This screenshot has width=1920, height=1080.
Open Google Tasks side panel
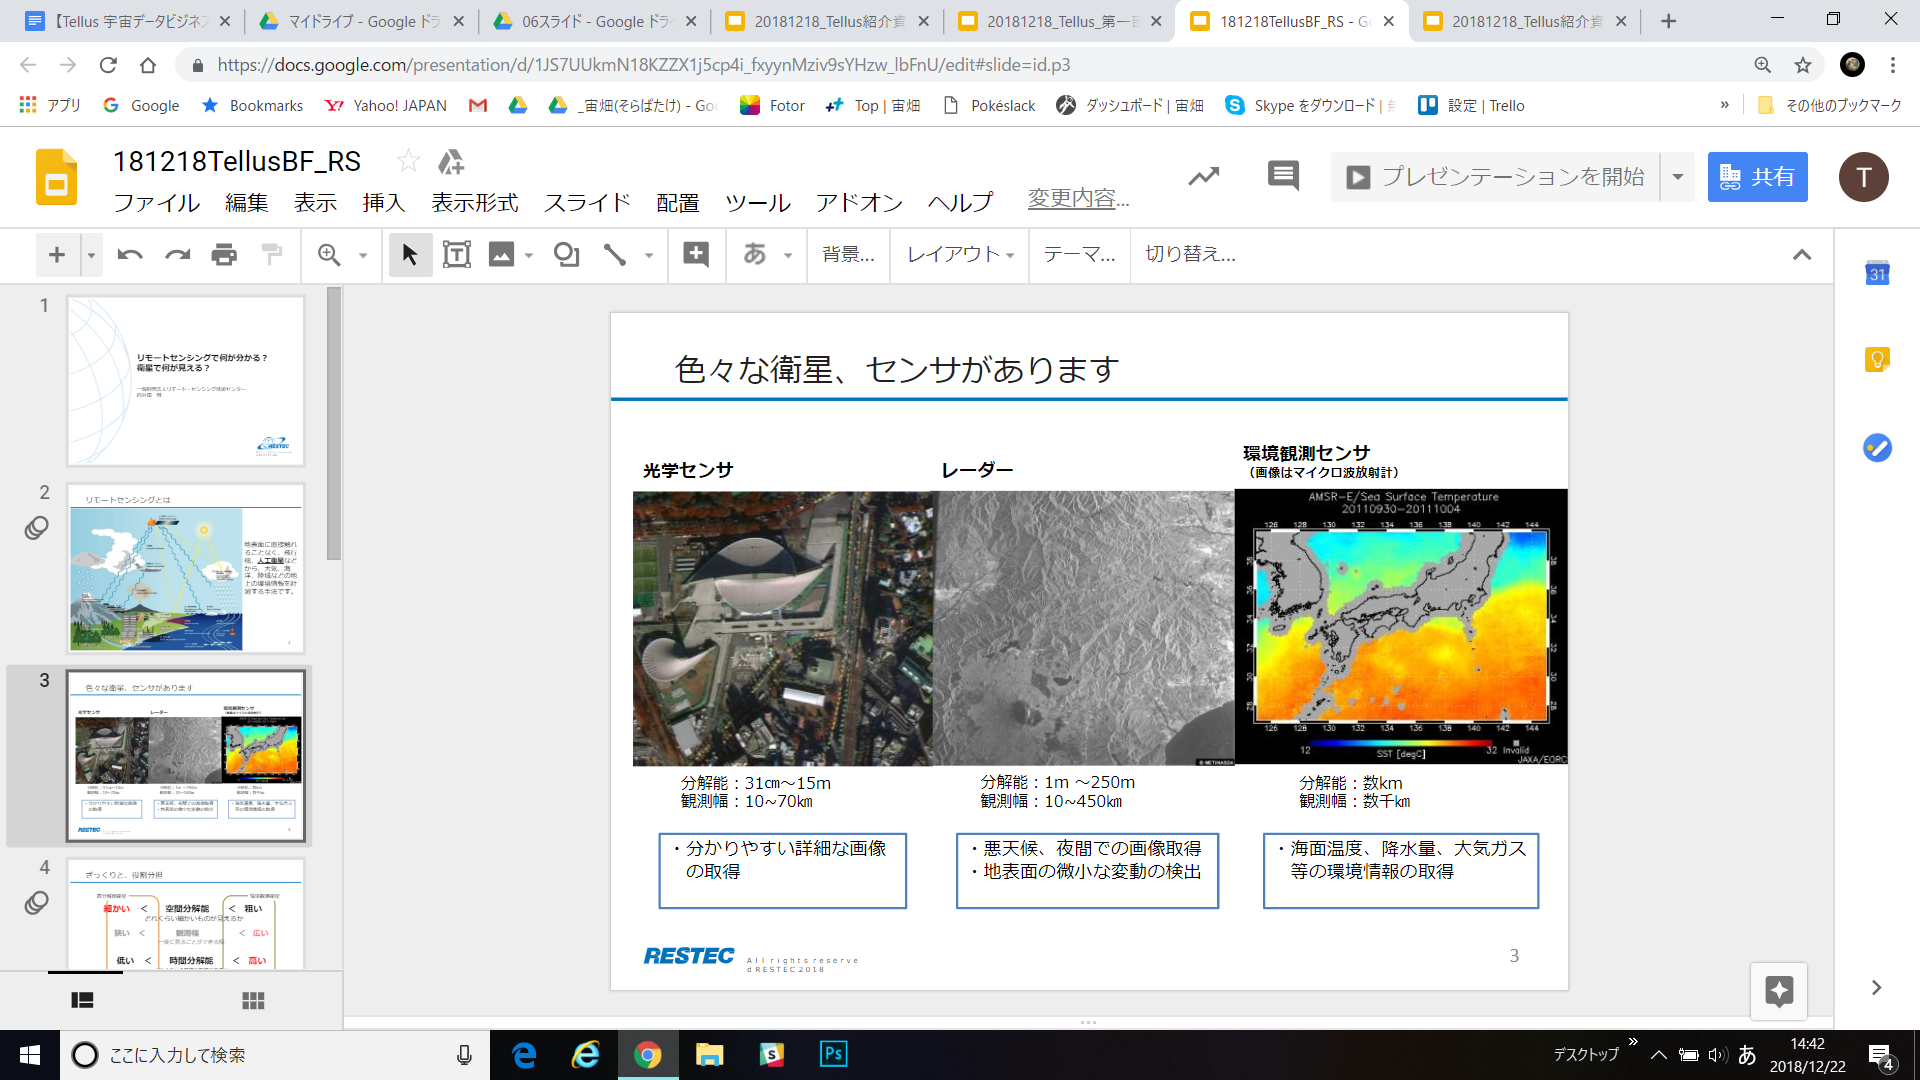tap(1877, 447)
